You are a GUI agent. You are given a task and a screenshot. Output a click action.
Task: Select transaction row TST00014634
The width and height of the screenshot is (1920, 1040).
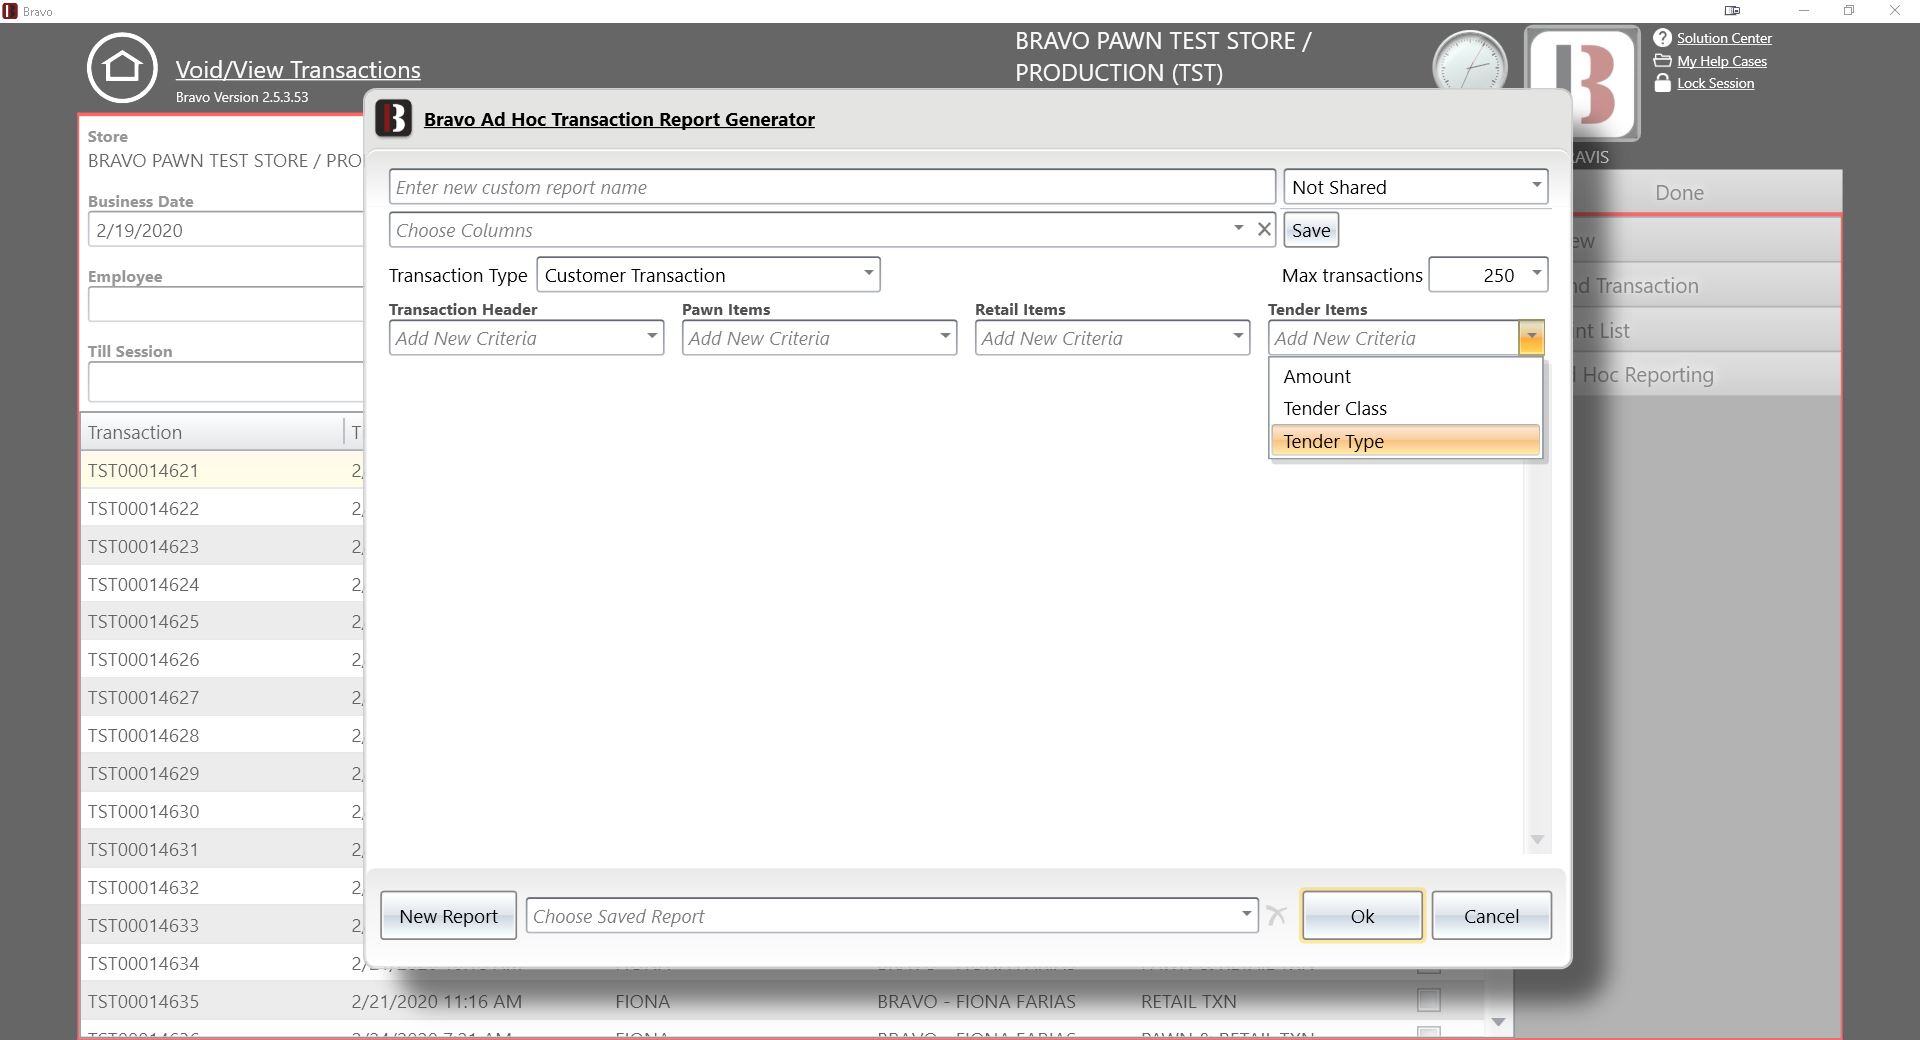pyautogui.click(x=223, y=963)
